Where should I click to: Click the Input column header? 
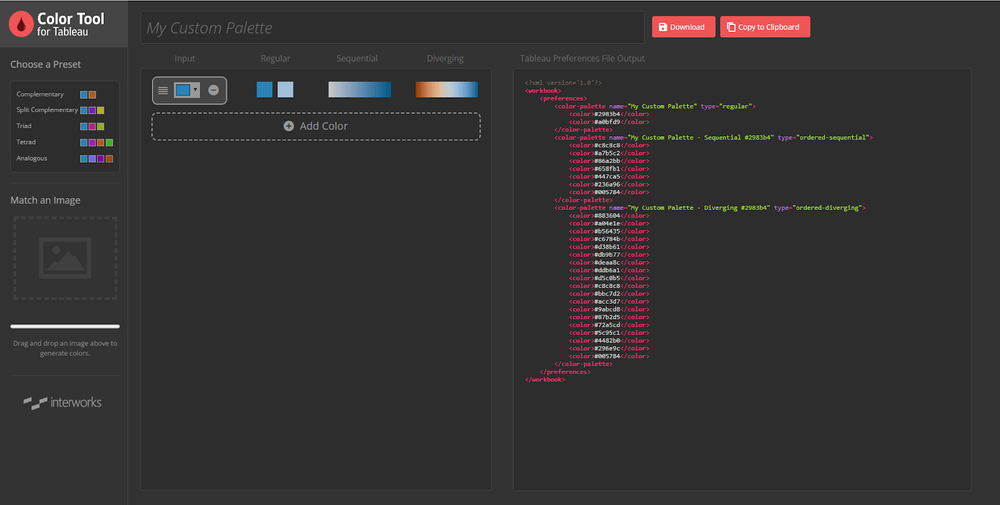tap(185, 59)
